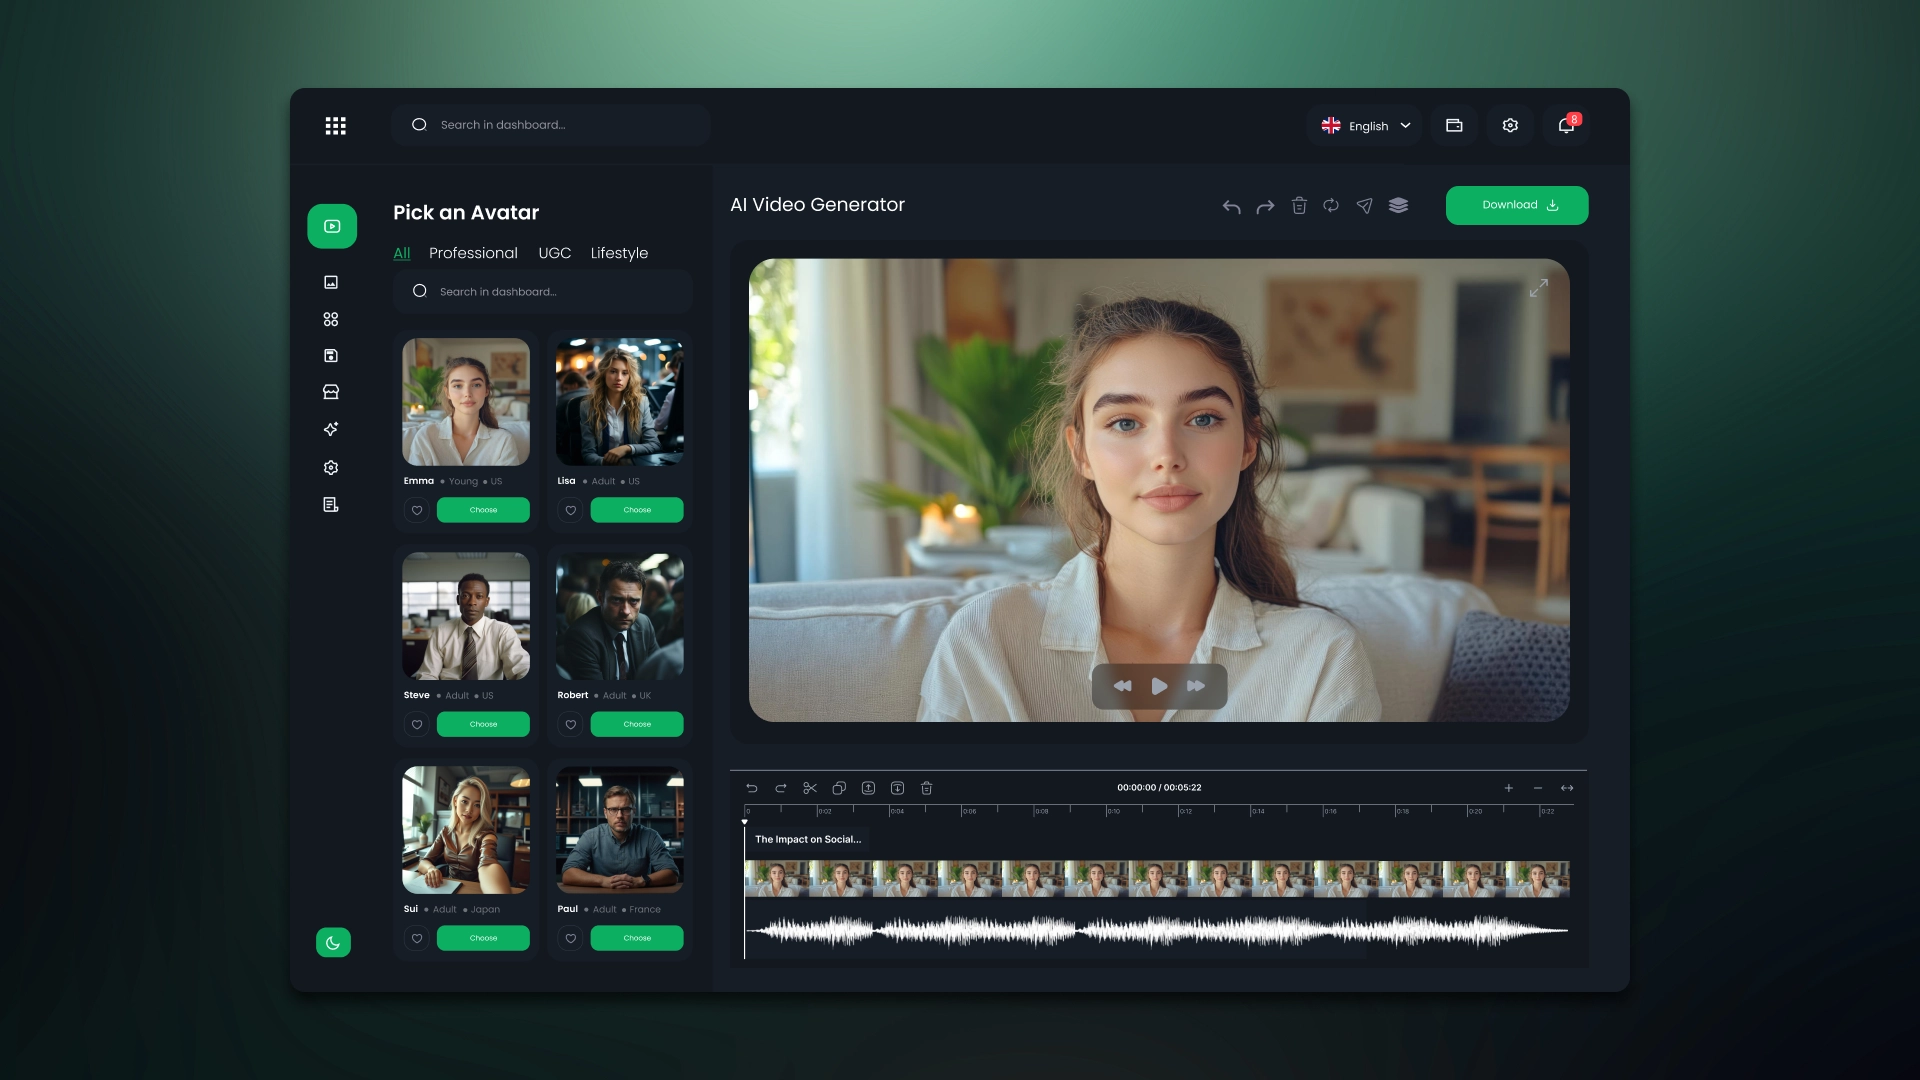Open the apps grid menu

click(336, 125)
